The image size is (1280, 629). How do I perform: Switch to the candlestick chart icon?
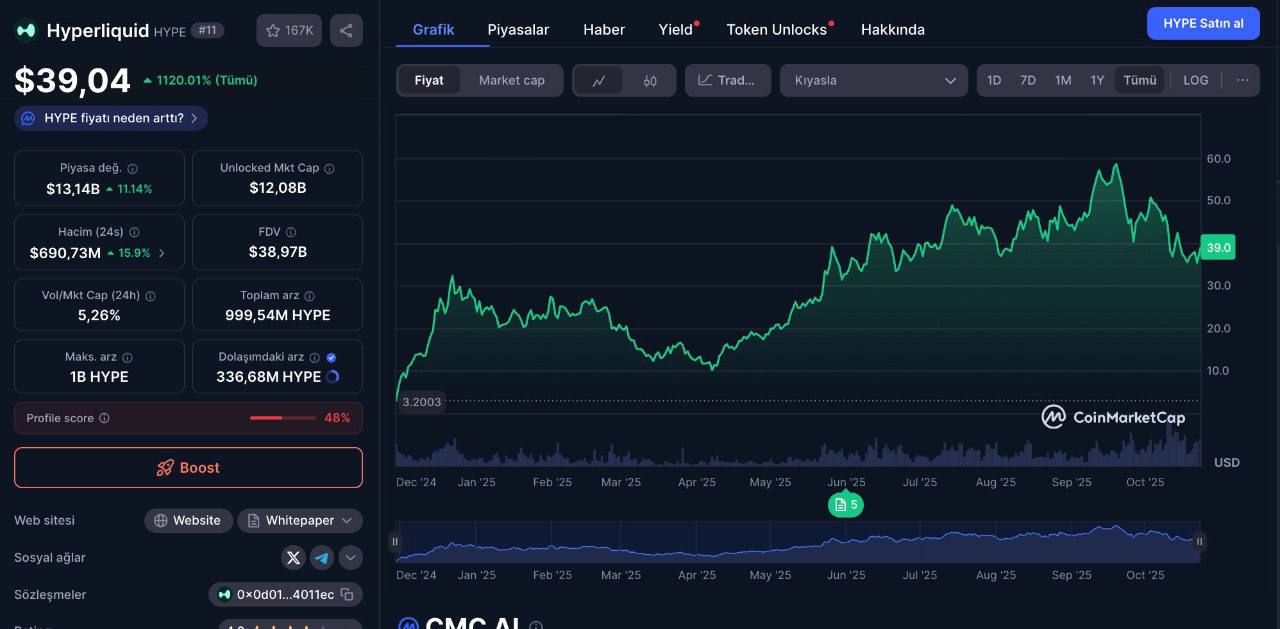[650, 81]
